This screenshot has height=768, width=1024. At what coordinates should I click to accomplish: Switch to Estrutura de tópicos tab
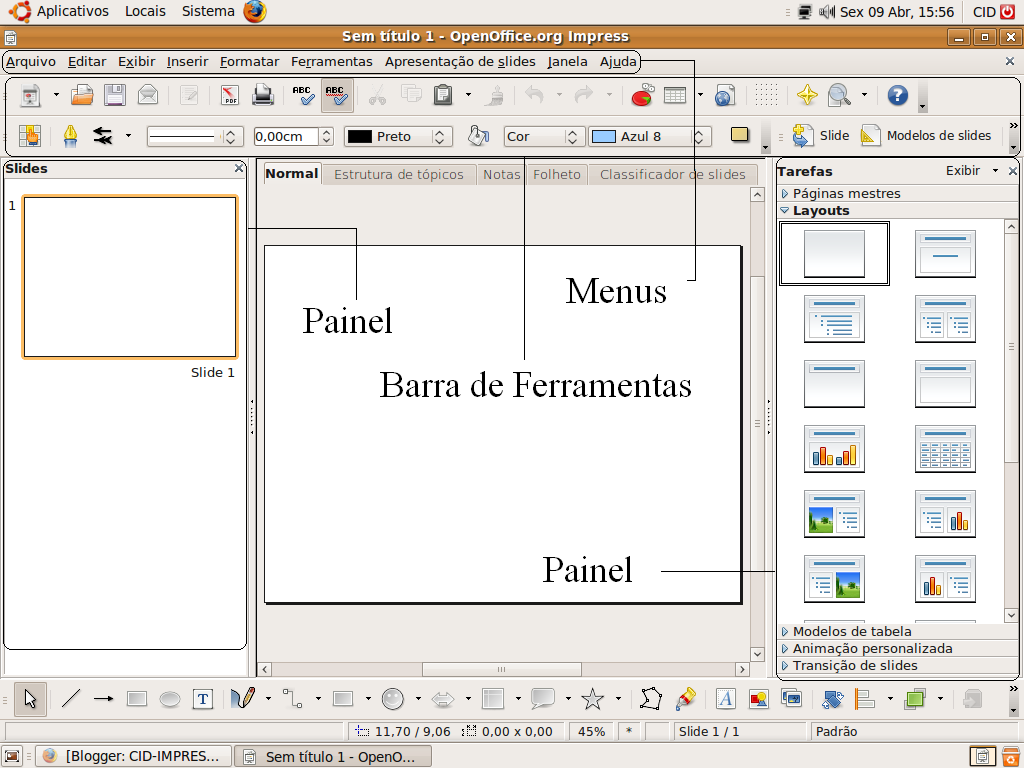[398, 174]
